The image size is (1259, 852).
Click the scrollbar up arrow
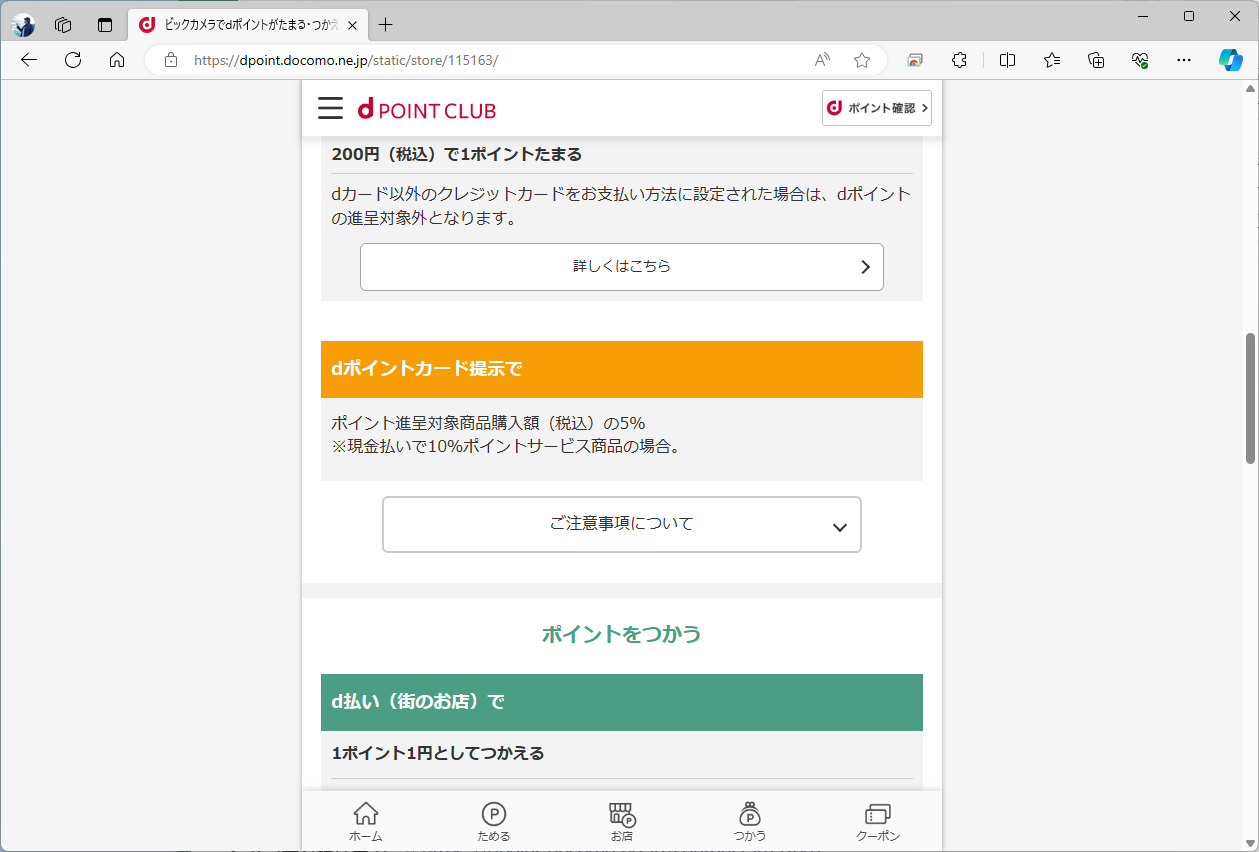(x=1250, y=89)
